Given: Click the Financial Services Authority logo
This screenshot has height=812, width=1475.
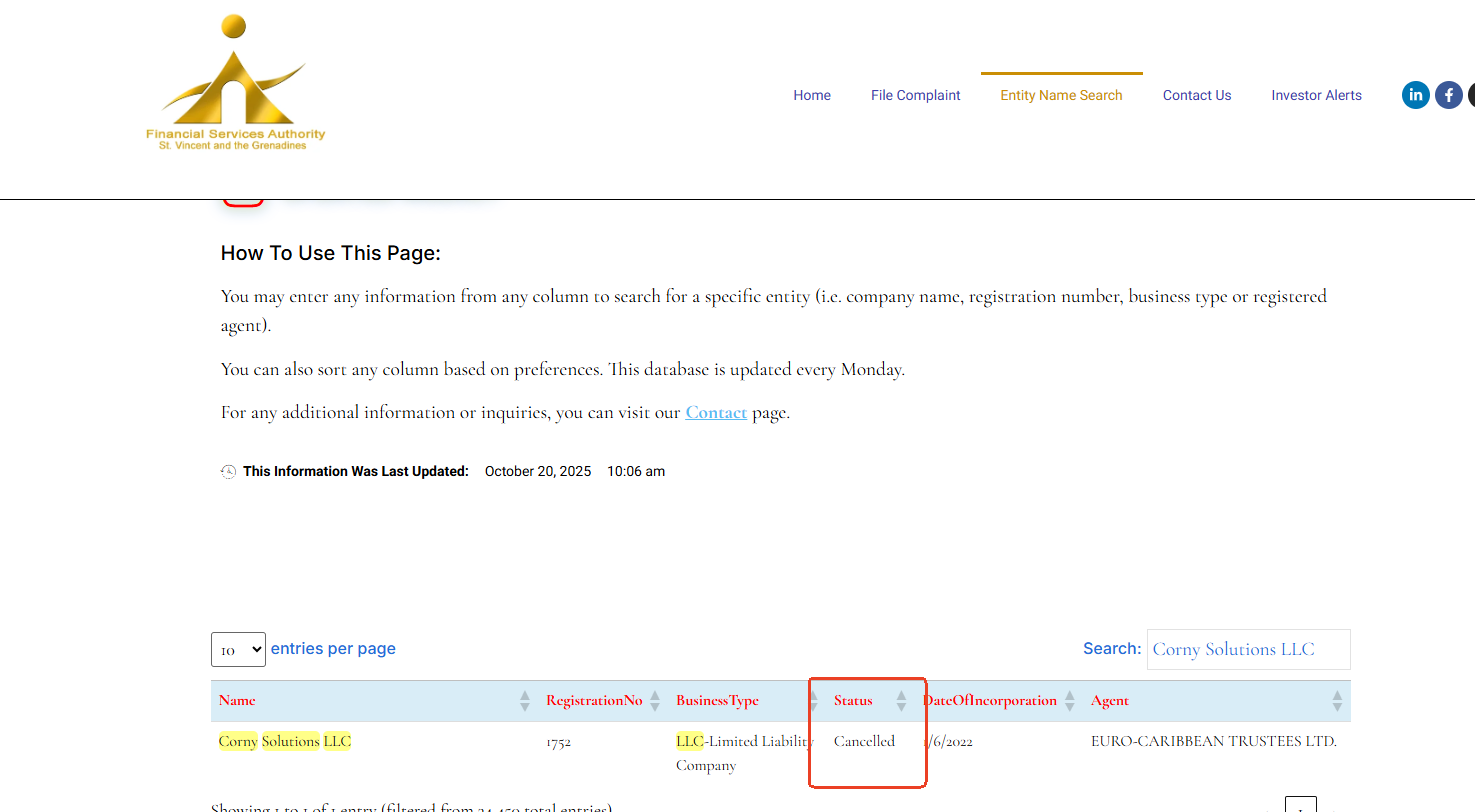Looking at the screenshot, I should tap(235, 84).
